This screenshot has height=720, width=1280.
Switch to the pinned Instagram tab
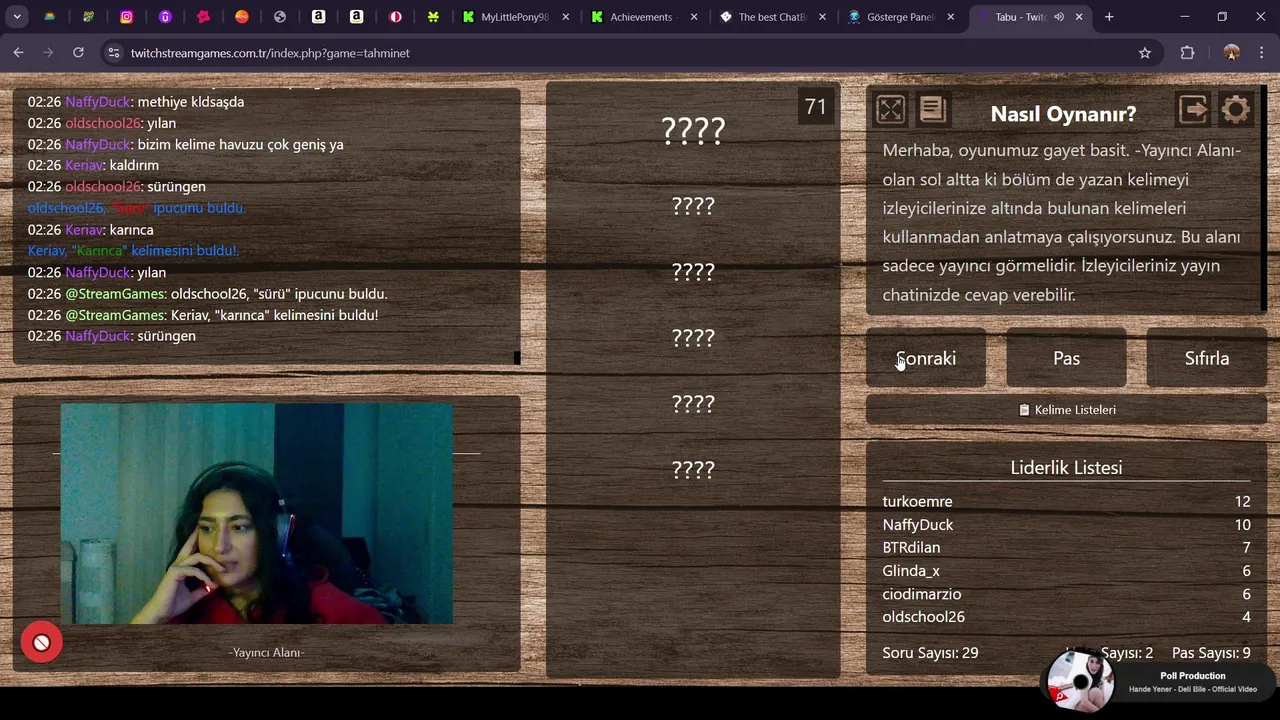pos(127,17)
